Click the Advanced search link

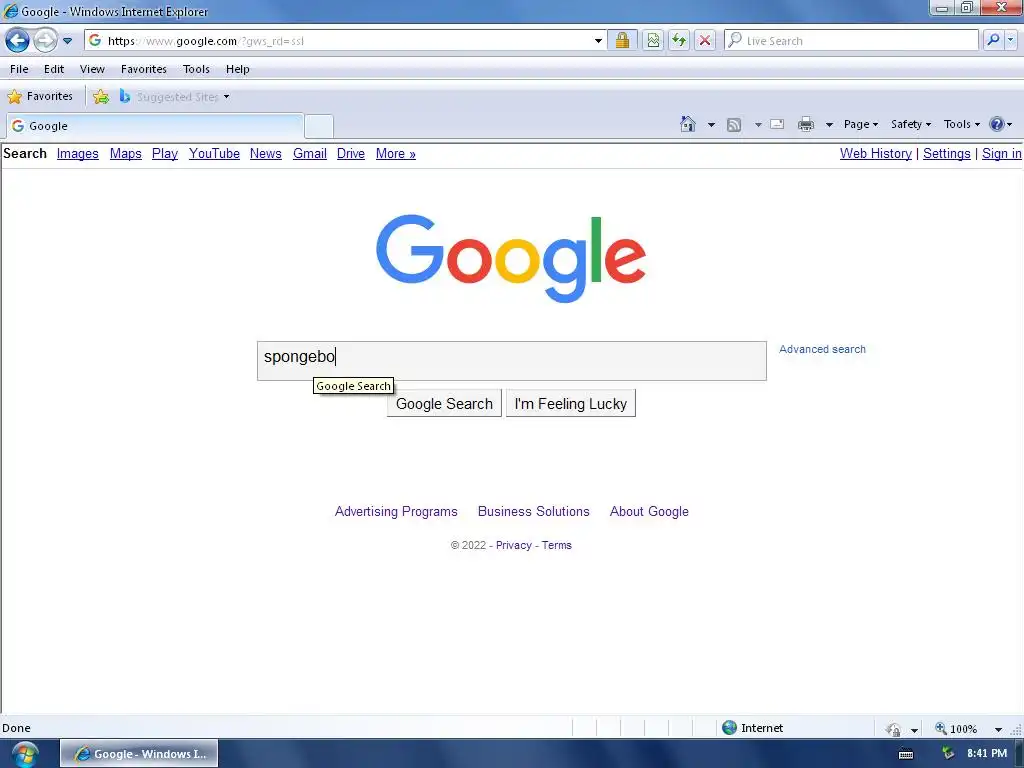[x=822, y=349]
